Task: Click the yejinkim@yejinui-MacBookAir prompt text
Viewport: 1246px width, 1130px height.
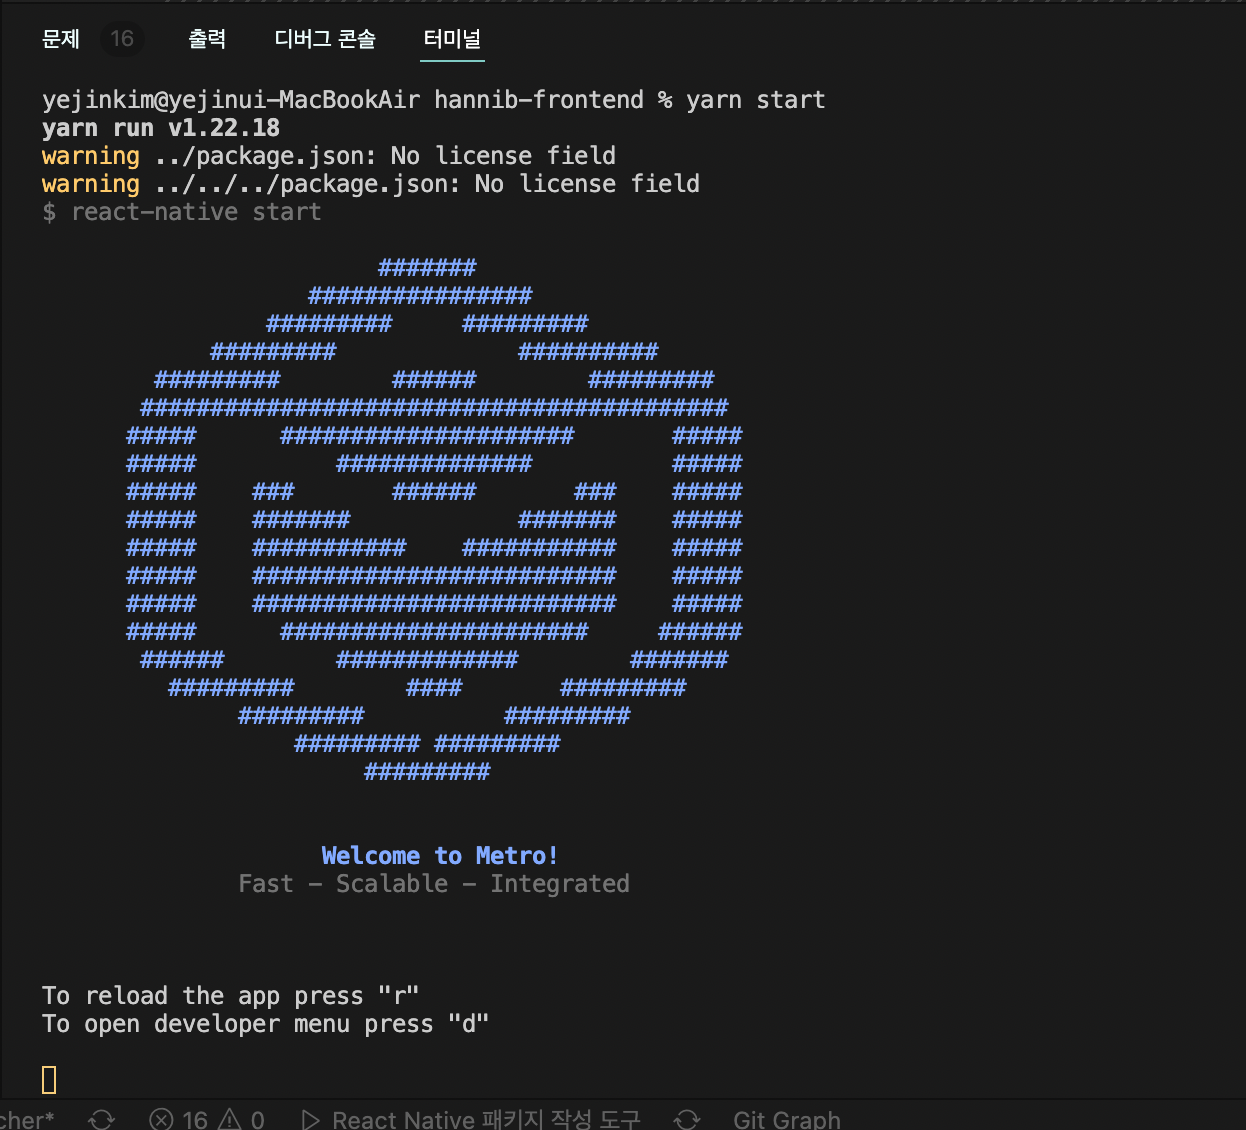Action: coord(231,100)
